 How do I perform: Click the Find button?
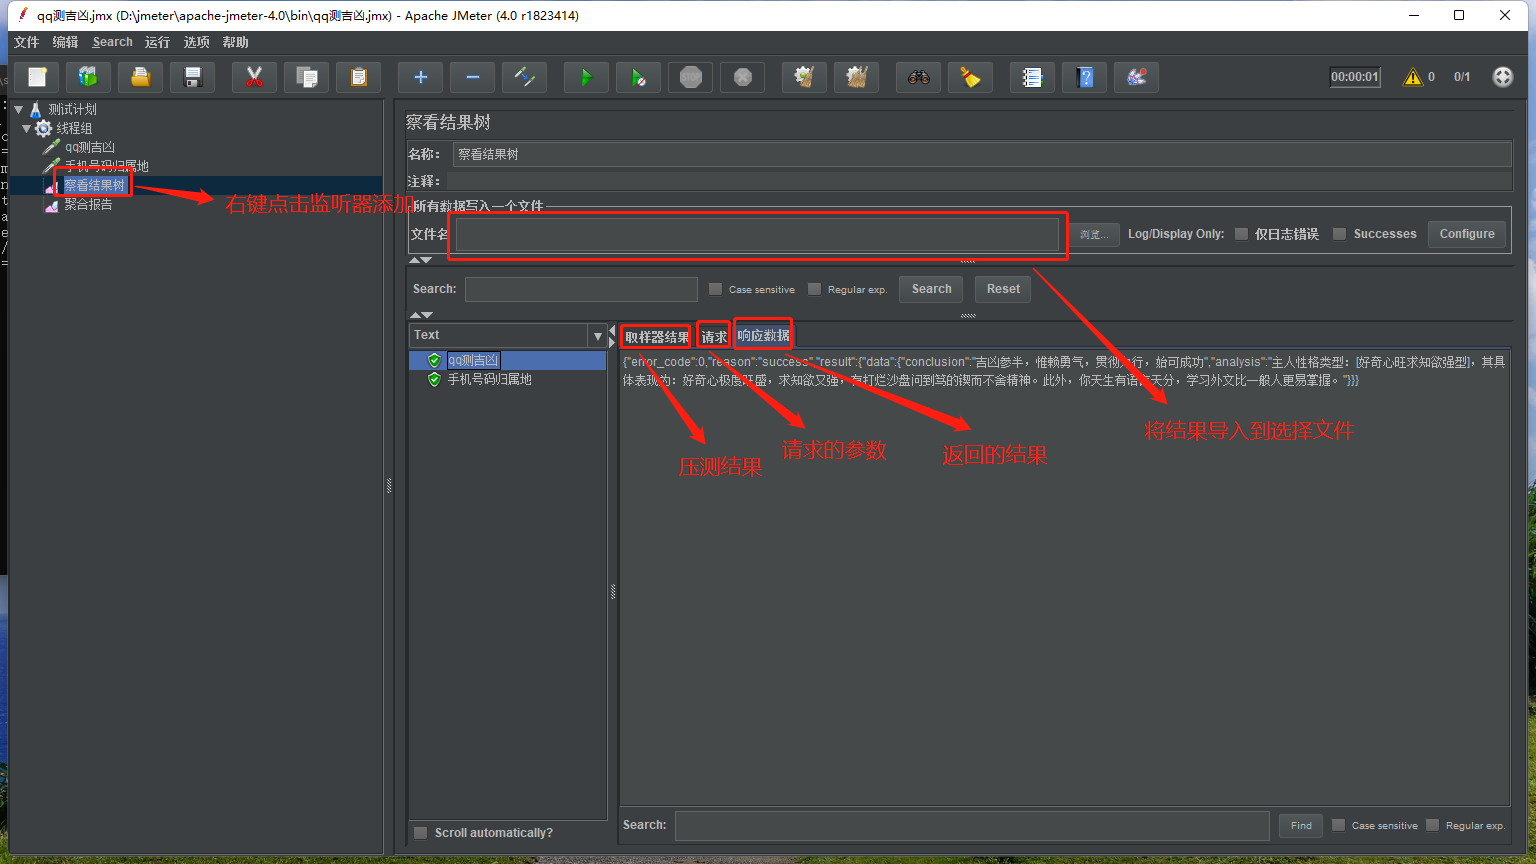[x=1301, y=825]
